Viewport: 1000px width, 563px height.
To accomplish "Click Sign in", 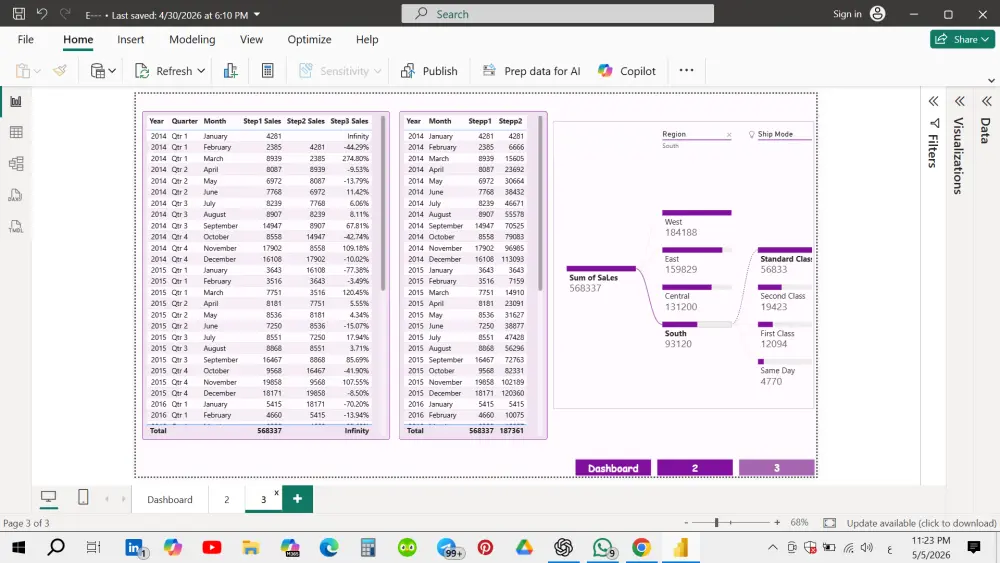I will pos(847,14).
